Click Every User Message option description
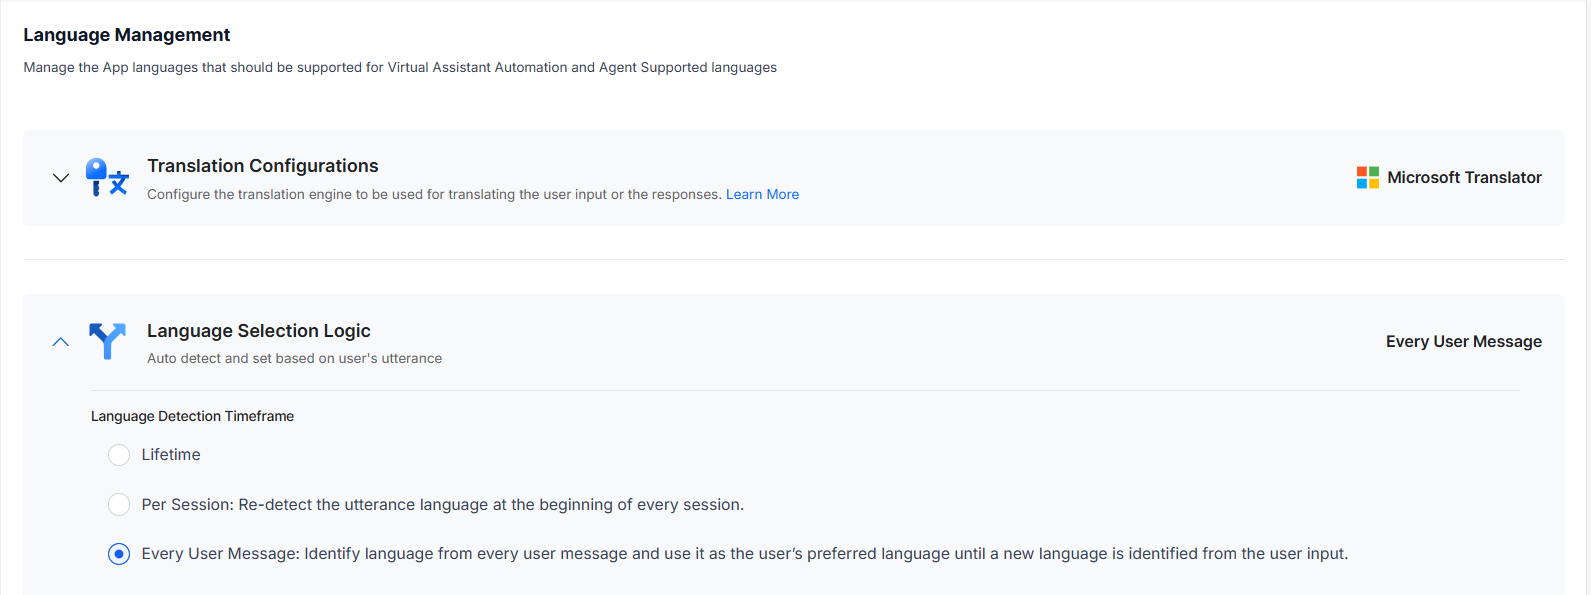 745,554
